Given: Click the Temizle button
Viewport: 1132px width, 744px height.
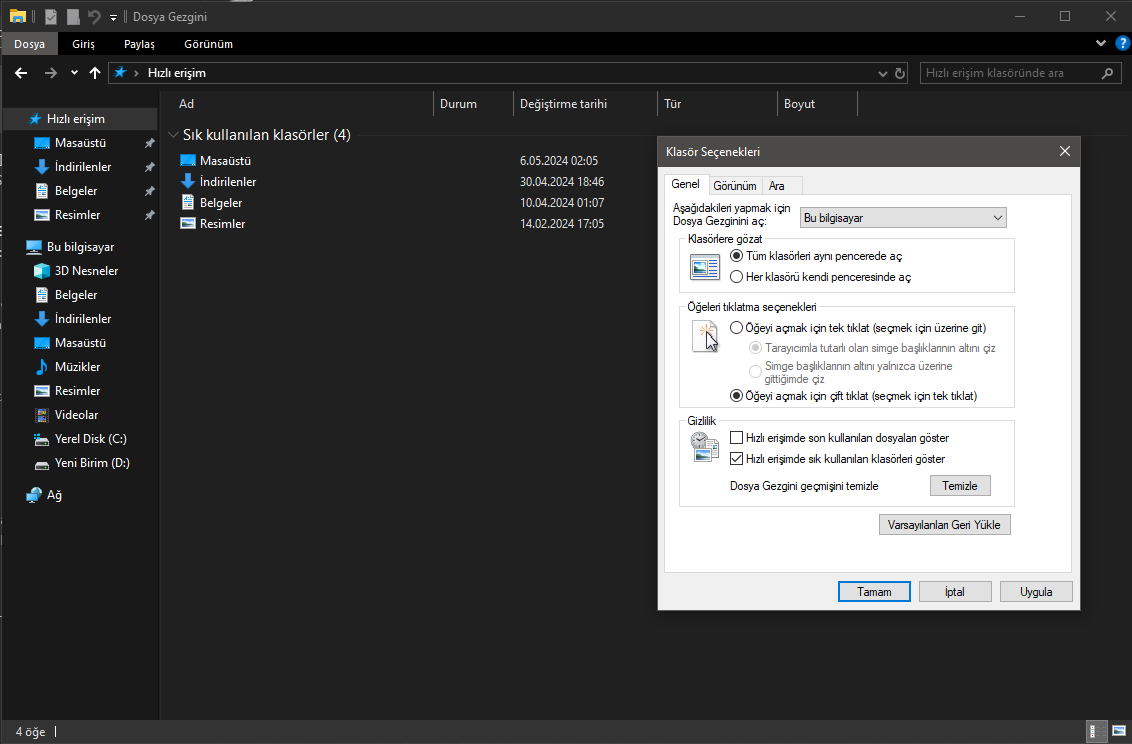Looking at the screenshot, I should pos(960,486).
